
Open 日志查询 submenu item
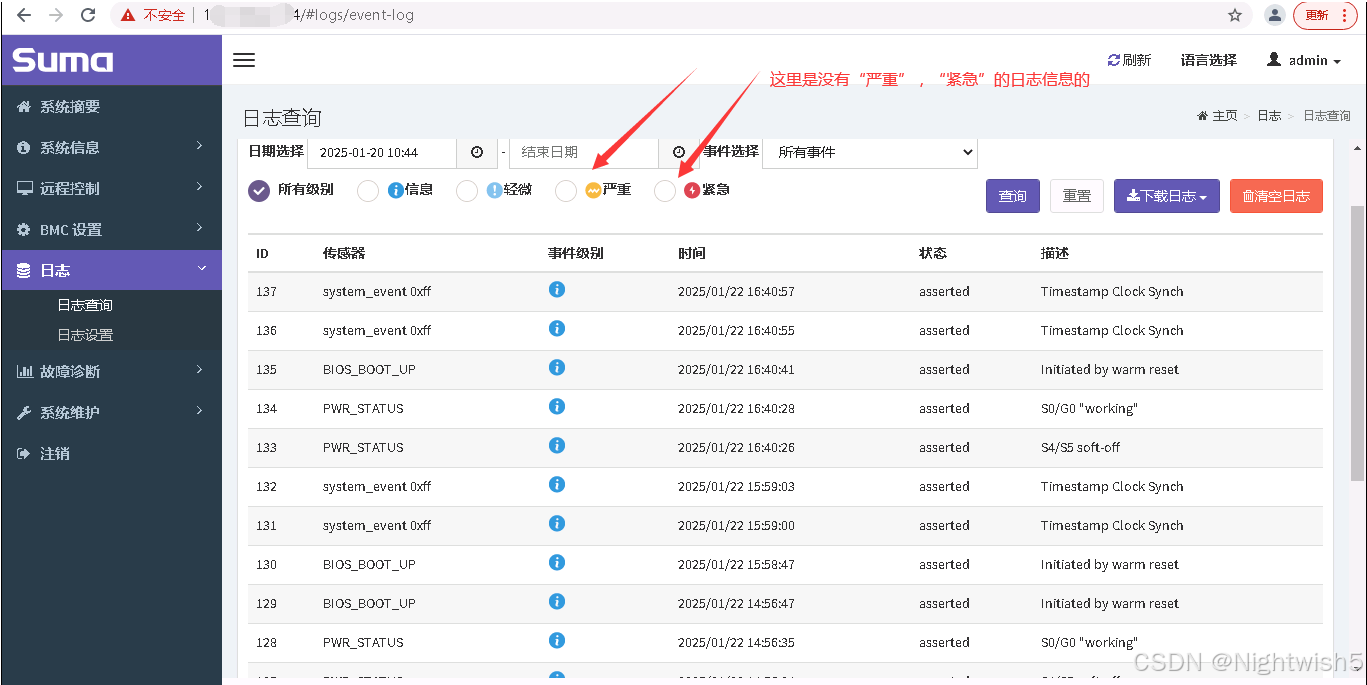(x=85, y=305)
